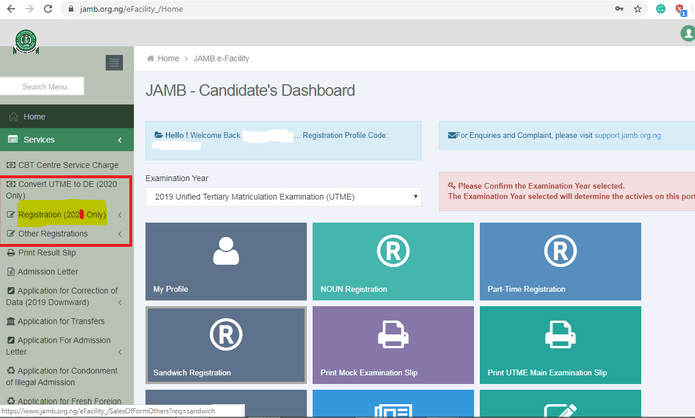Open the red shield extension icon

coord(680,9)
